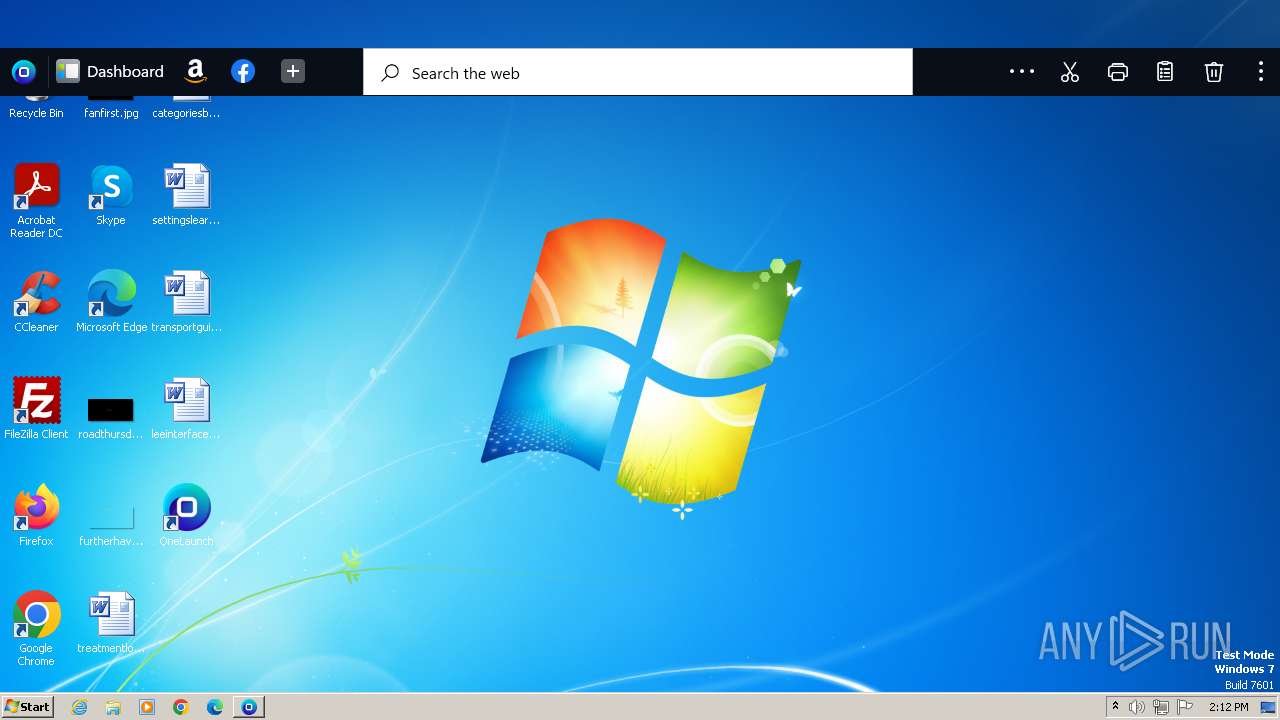1280x720 pixels.
Task: Open the Amazon shortcut
Action: [195, 71]
